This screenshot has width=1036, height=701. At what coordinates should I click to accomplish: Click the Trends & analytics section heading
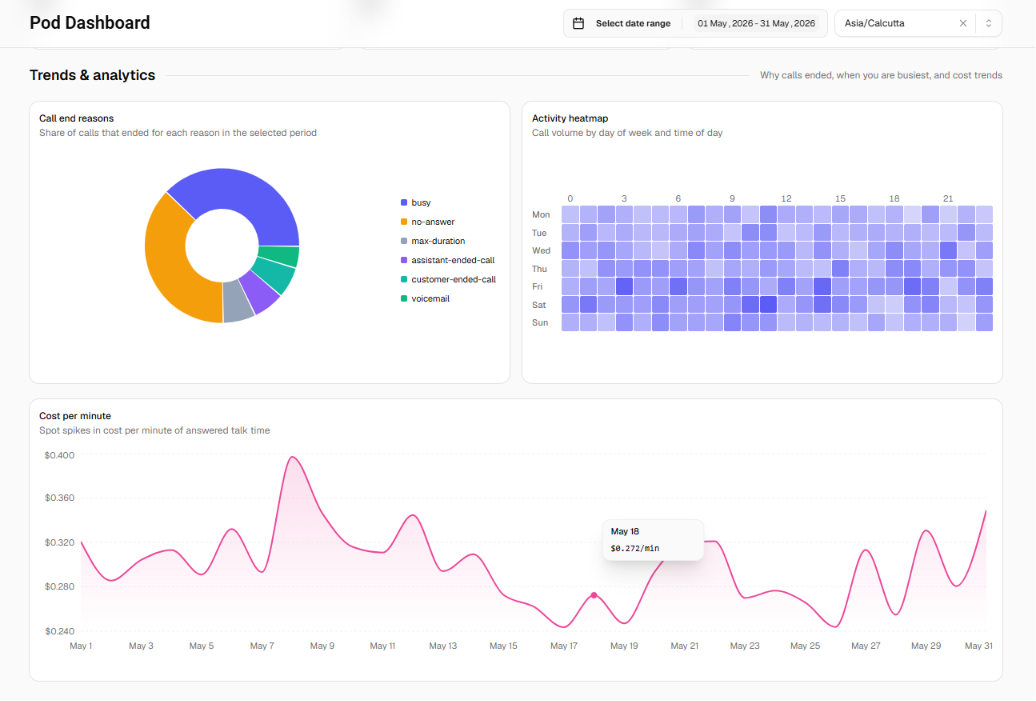coord(92,75)
